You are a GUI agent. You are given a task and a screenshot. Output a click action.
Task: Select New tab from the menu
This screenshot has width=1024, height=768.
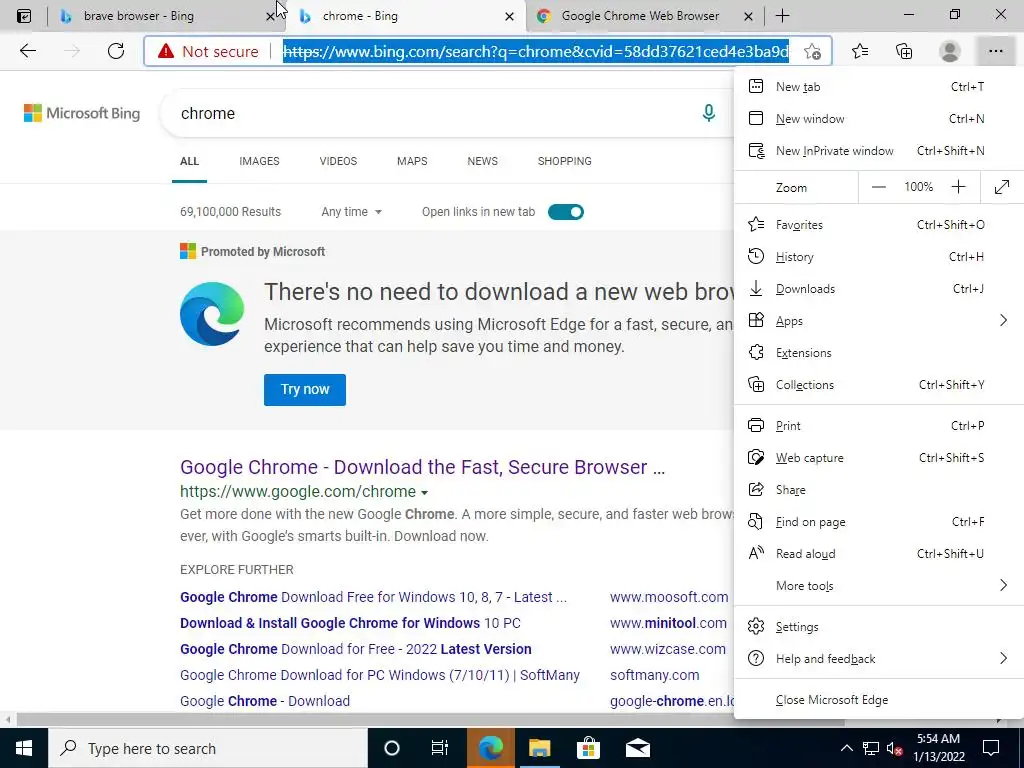879,87
